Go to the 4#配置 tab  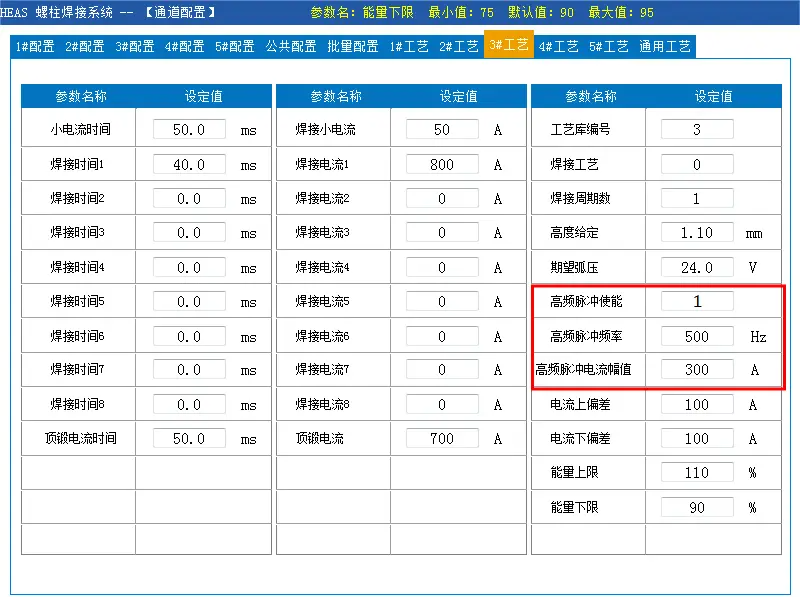click(x=184, y=46)
